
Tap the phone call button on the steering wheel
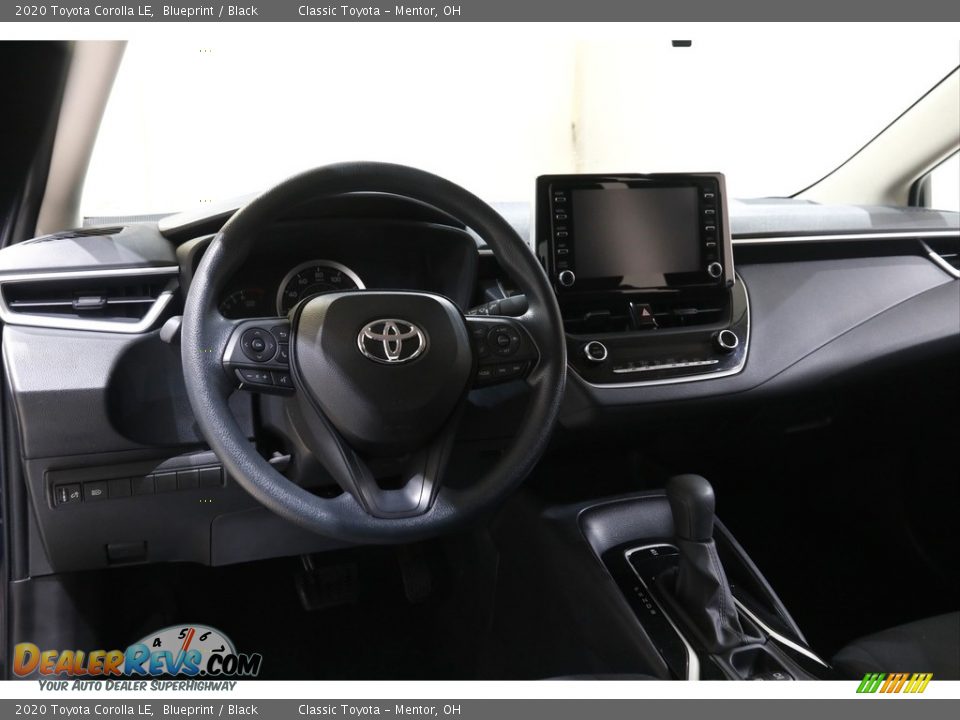coord(282,353)
